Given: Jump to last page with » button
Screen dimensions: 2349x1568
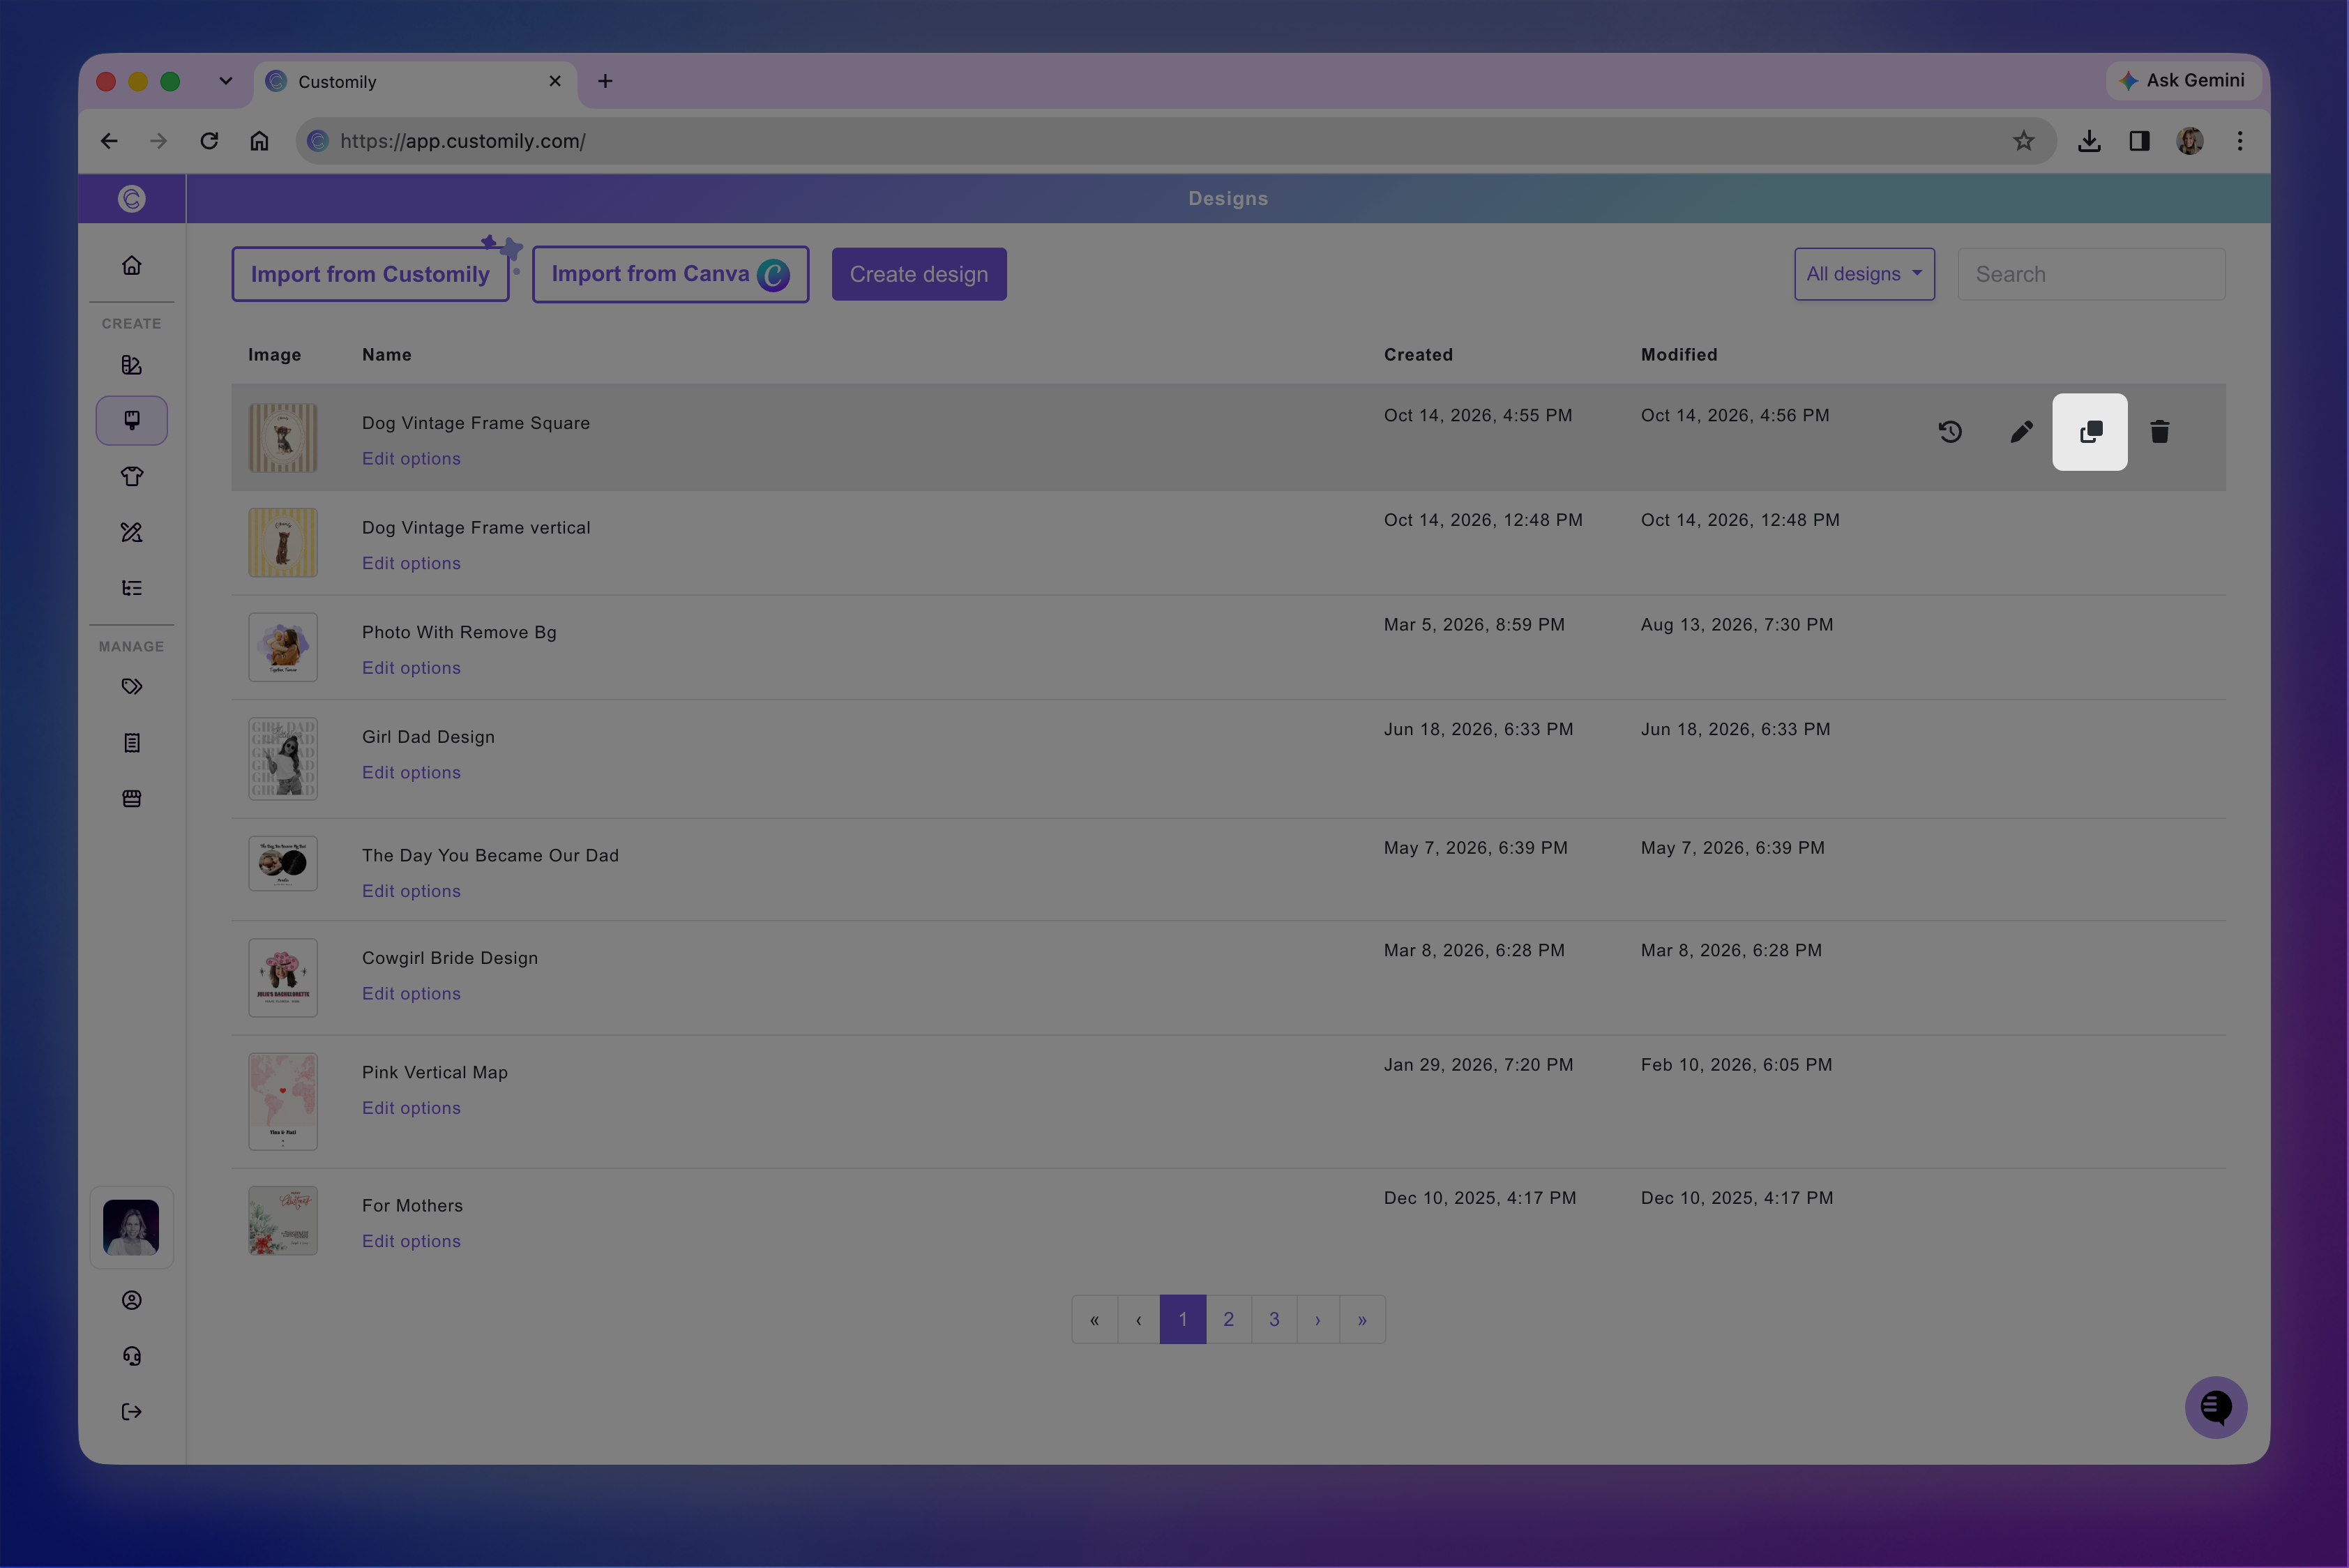Looking at the screenshot, I should click(1362, 1320).
